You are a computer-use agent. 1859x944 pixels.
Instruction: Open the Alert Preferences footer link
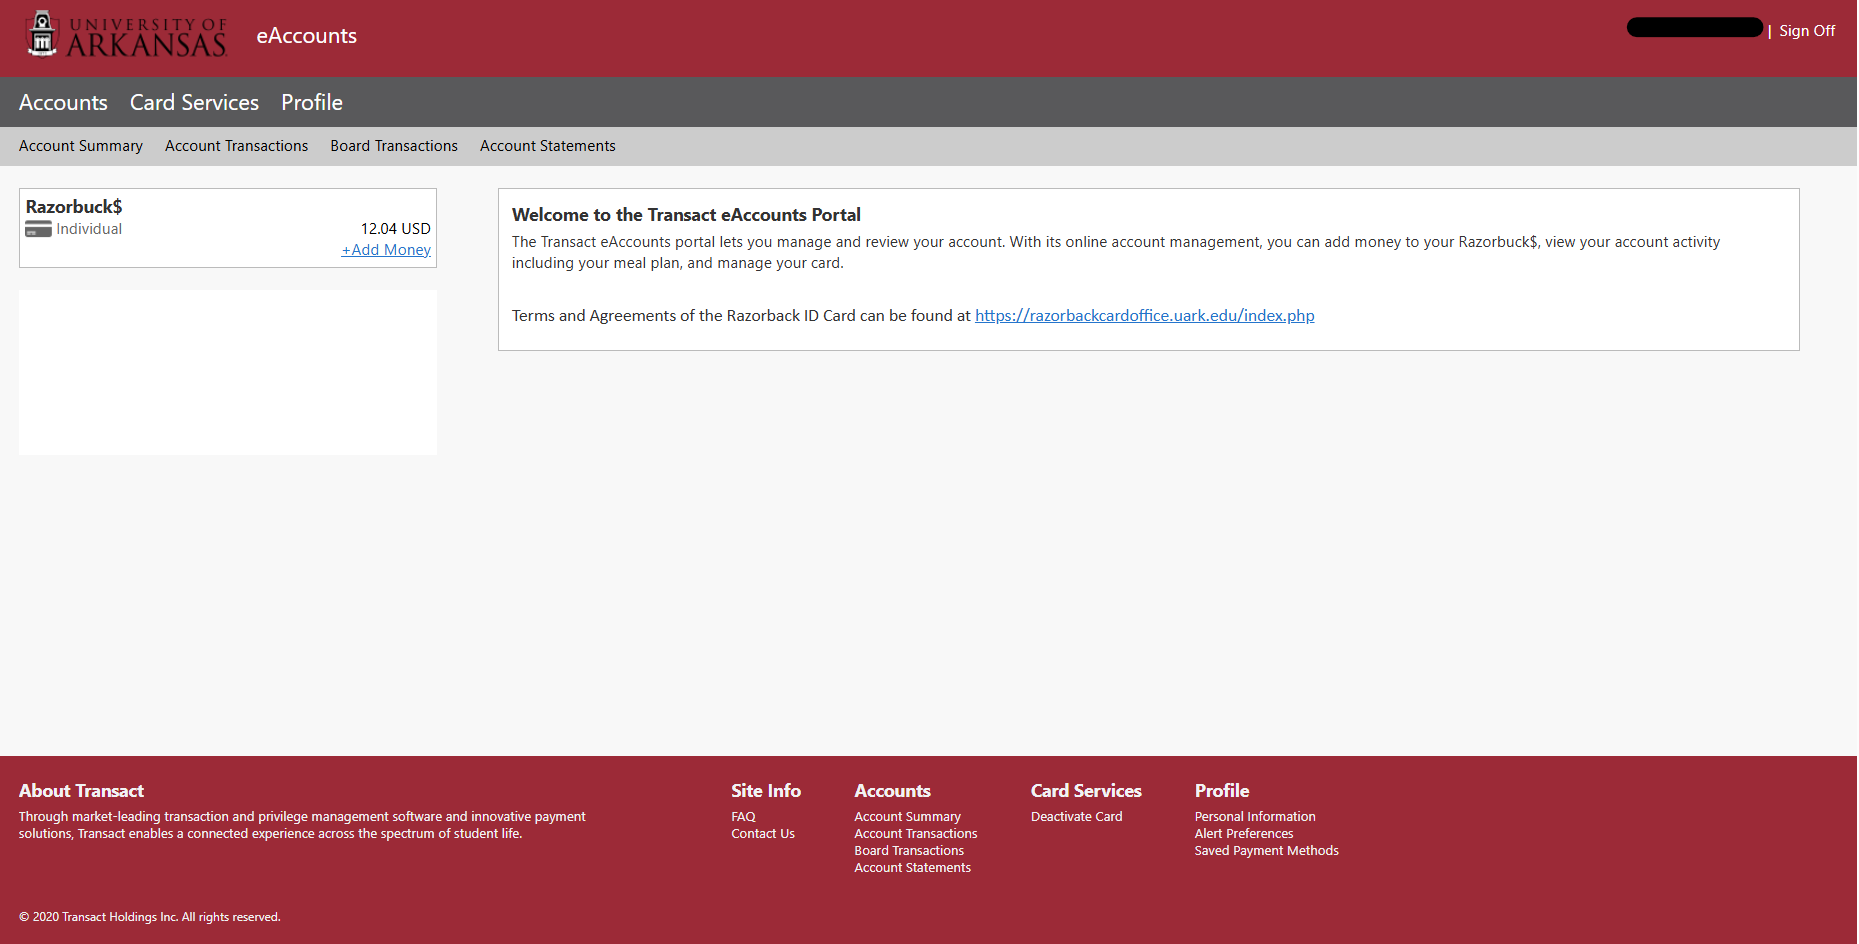[x=1244, y=834]
